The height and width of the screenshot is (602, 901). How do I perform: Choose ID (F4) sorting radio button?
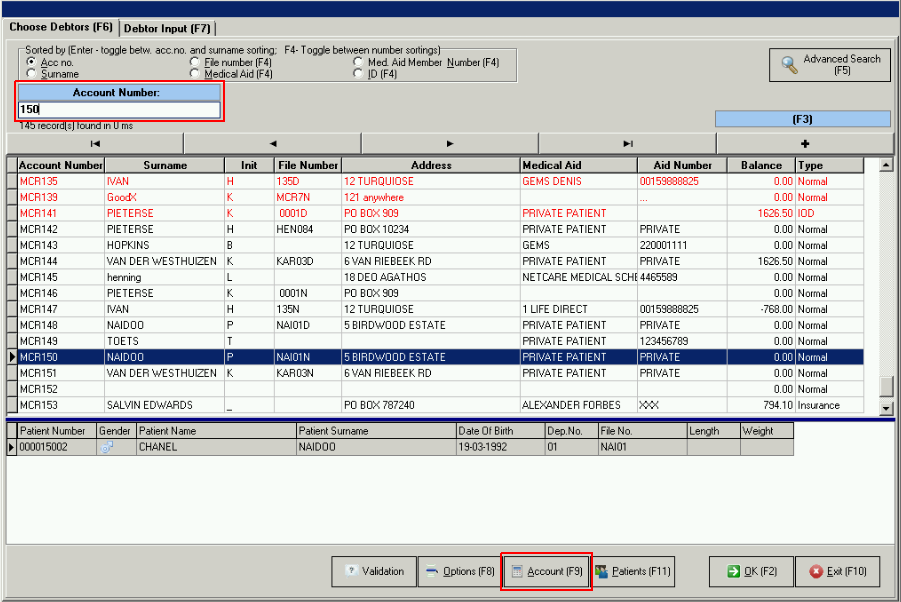click(359, 74)
